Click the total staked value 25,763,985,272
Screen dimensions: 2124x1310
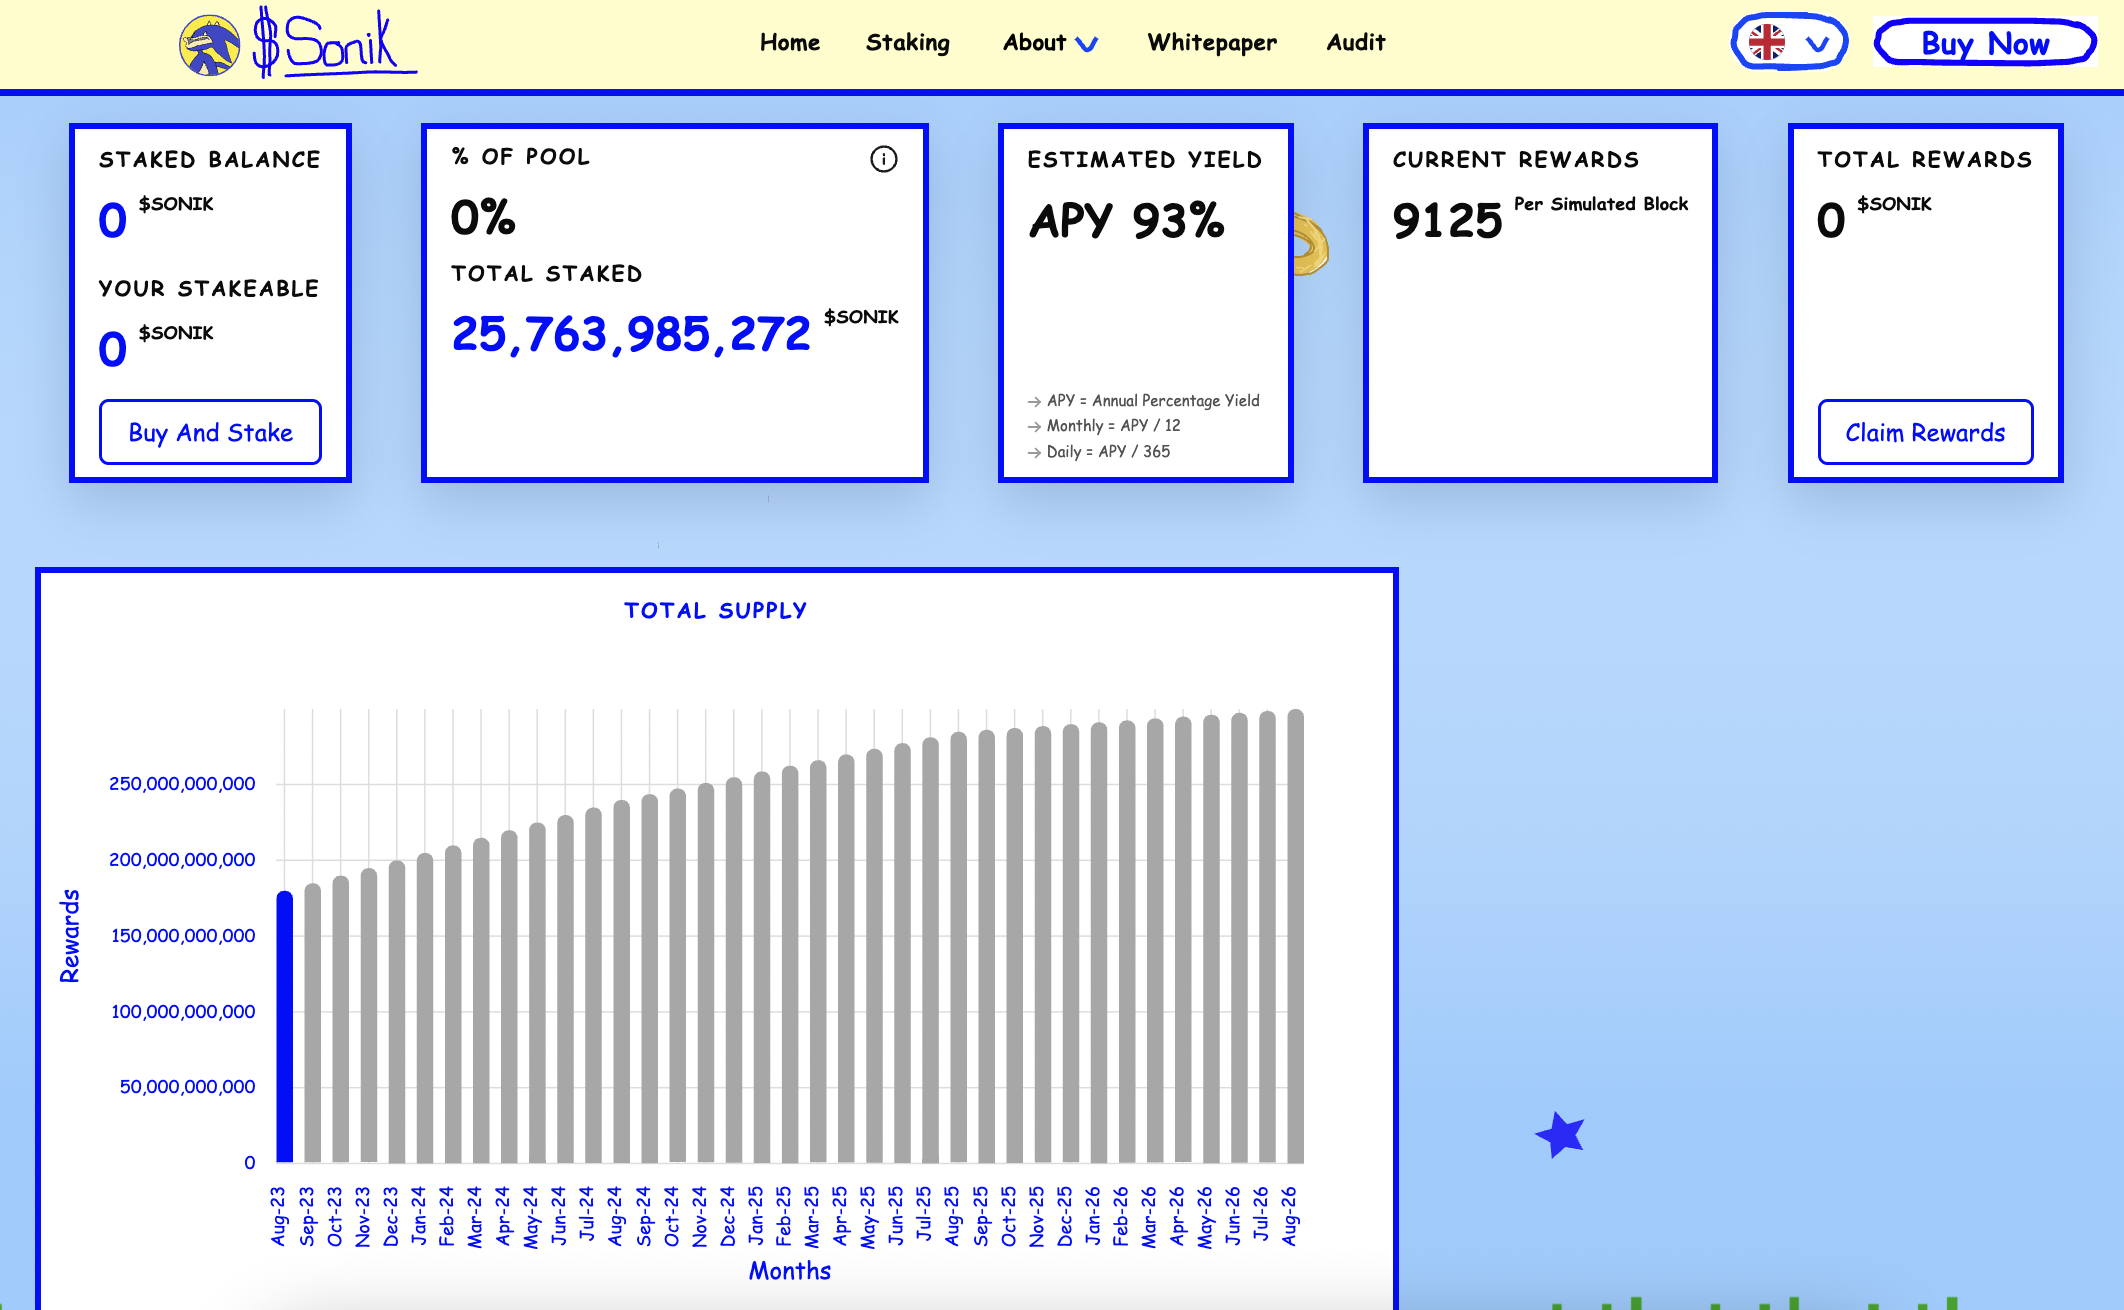pos(631,335)
